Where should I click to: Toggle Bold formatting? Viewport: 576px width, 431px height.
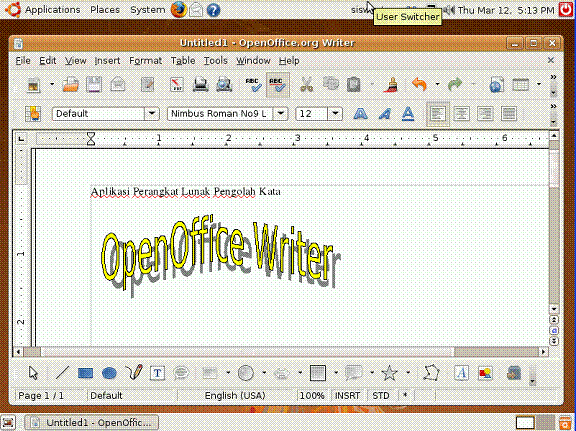360,114
